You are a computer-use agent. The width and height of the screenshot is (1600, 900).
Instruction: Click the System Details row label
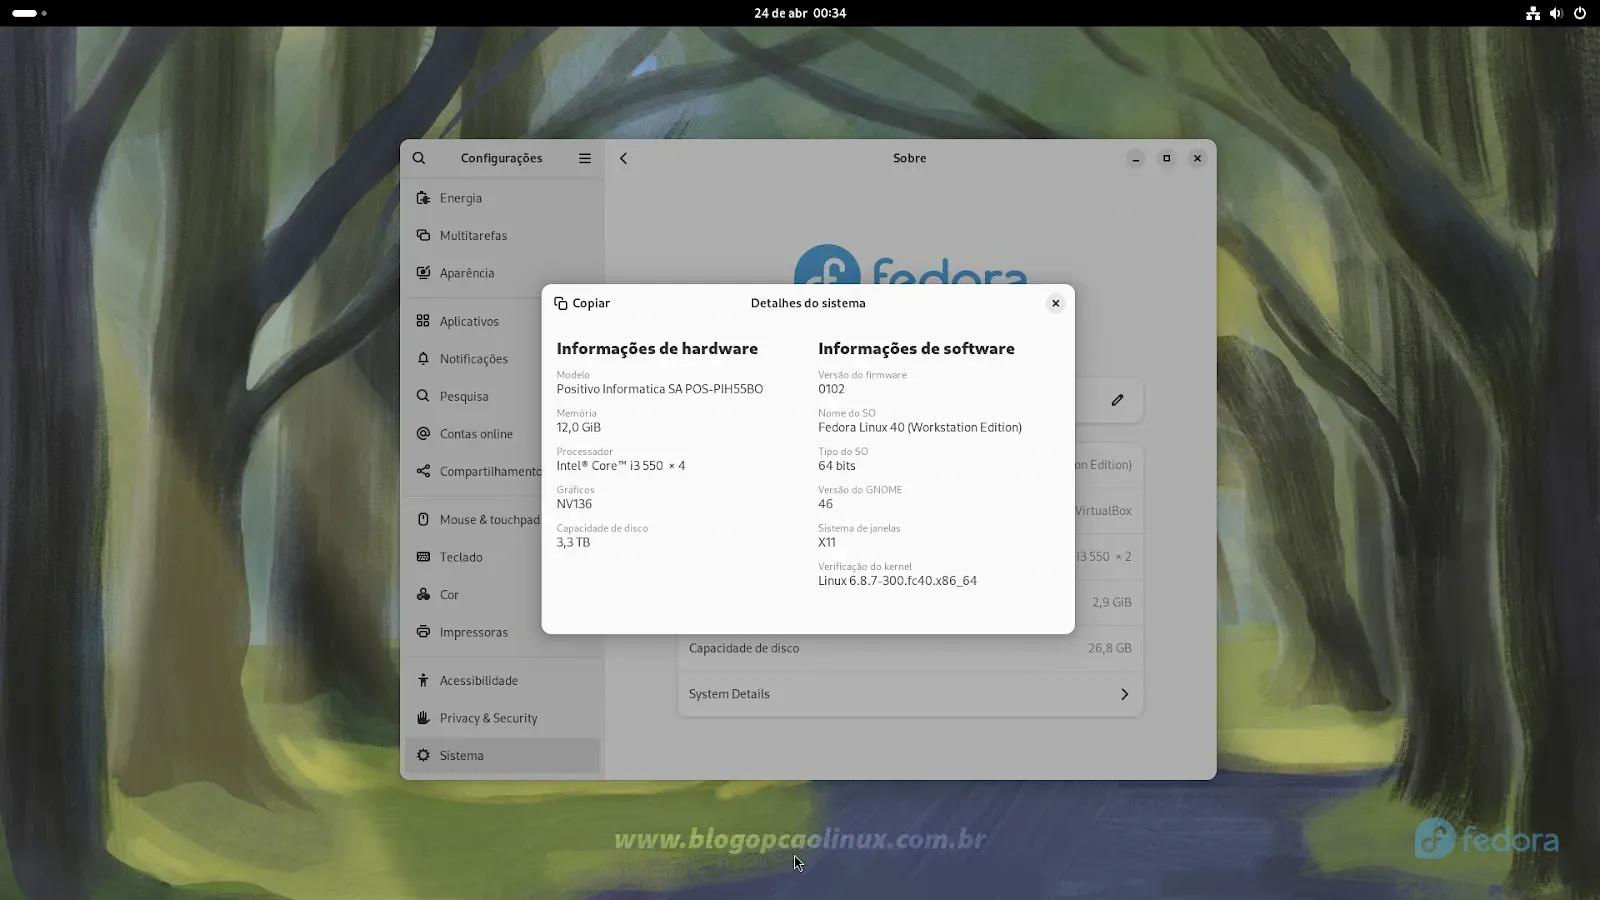coord(729,694)
